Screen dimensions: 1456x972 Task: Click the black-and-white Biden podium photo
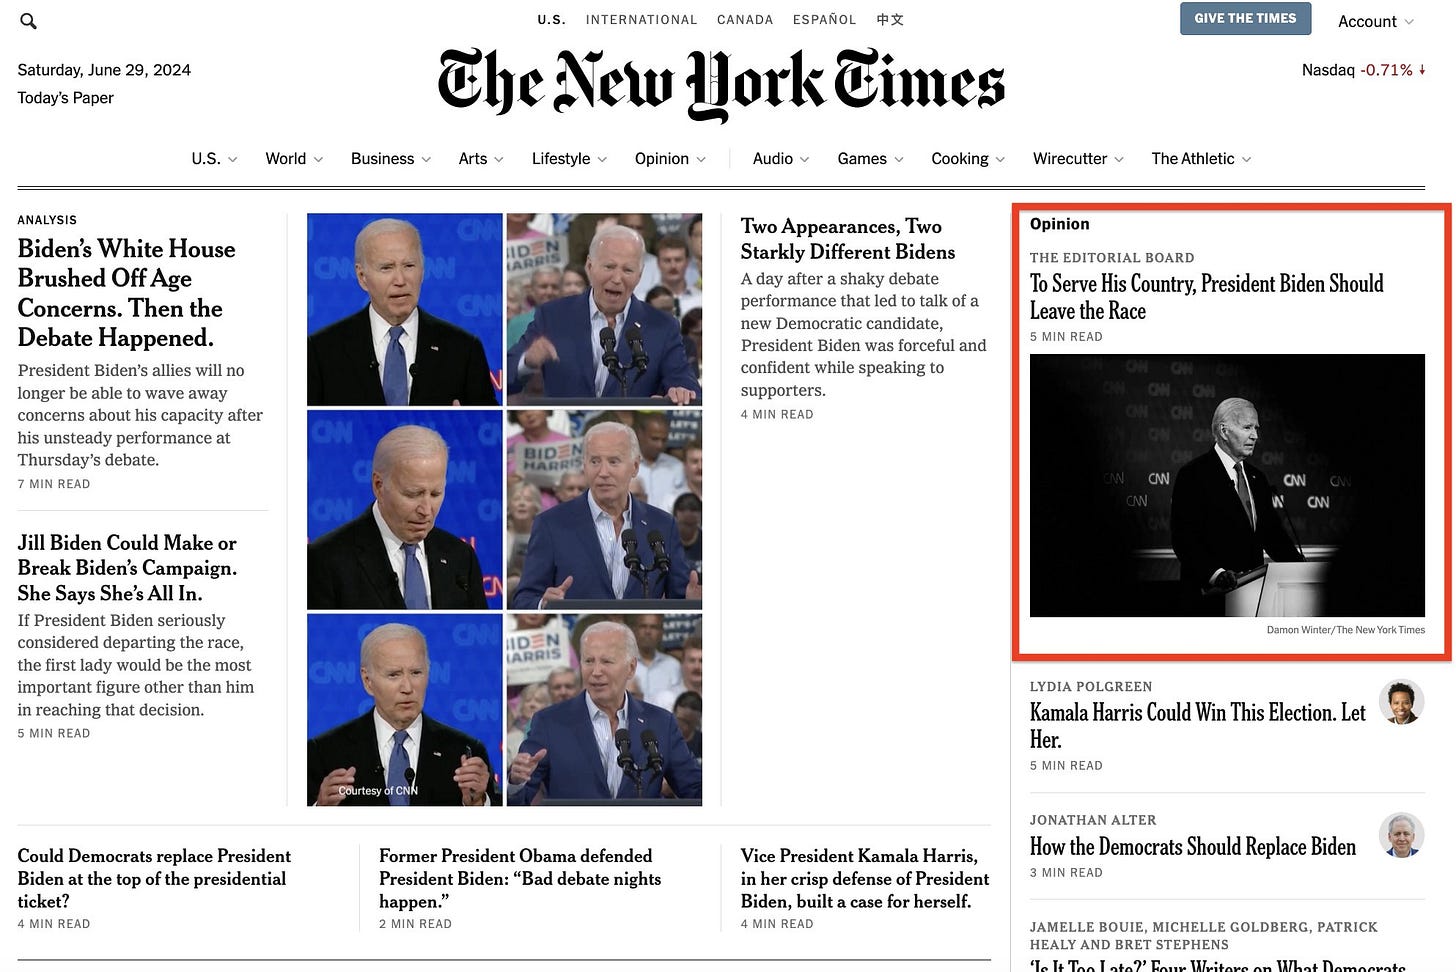click(1227, 486)
